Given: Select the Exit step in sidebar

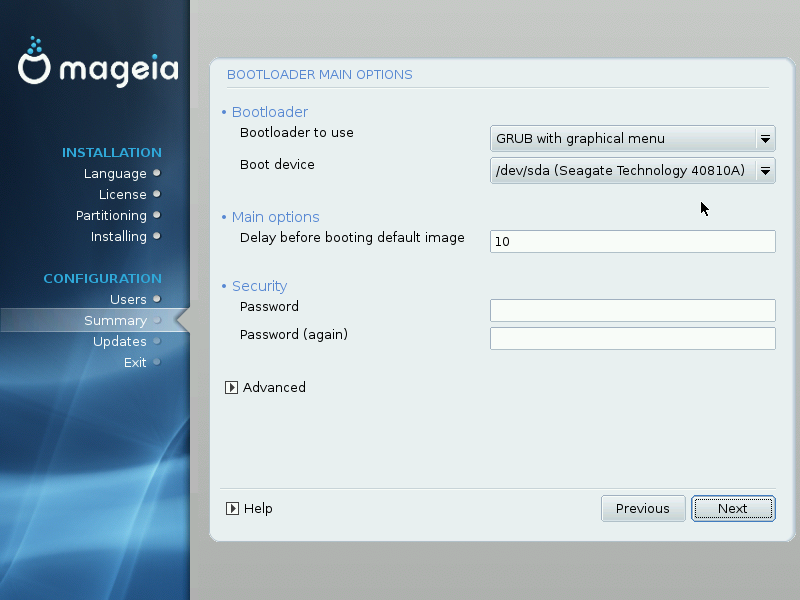Looking at the screenshot, I should tap(135, 362).
